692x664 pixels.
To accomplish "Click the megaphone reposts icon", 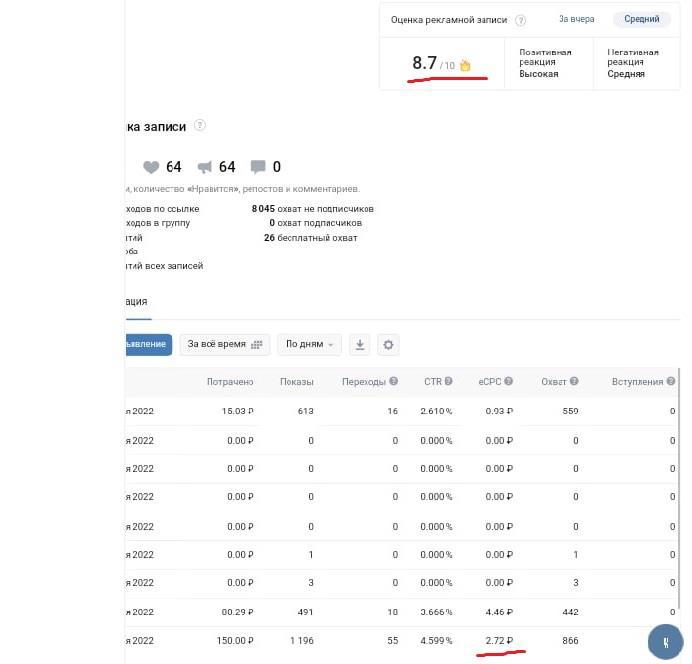I will click(205, 167).
